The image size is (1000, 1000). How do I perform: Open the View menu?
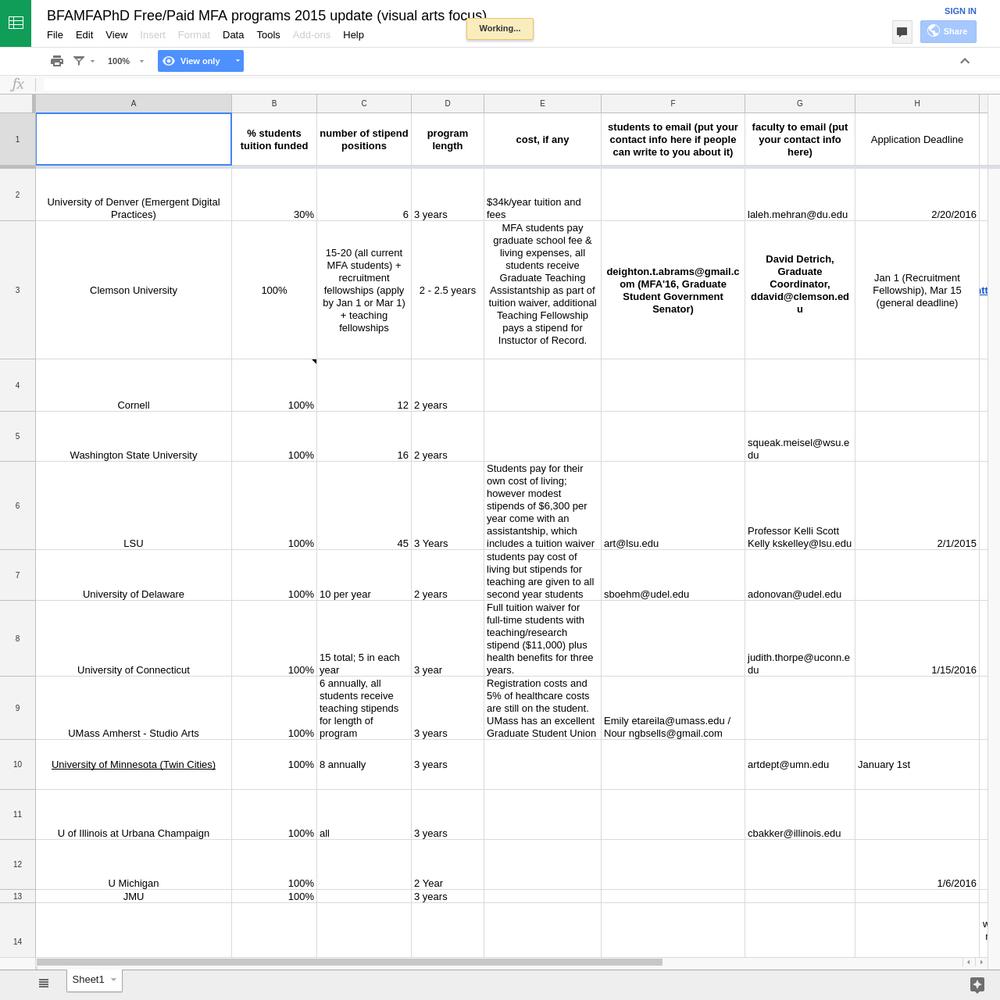point(116,35)
